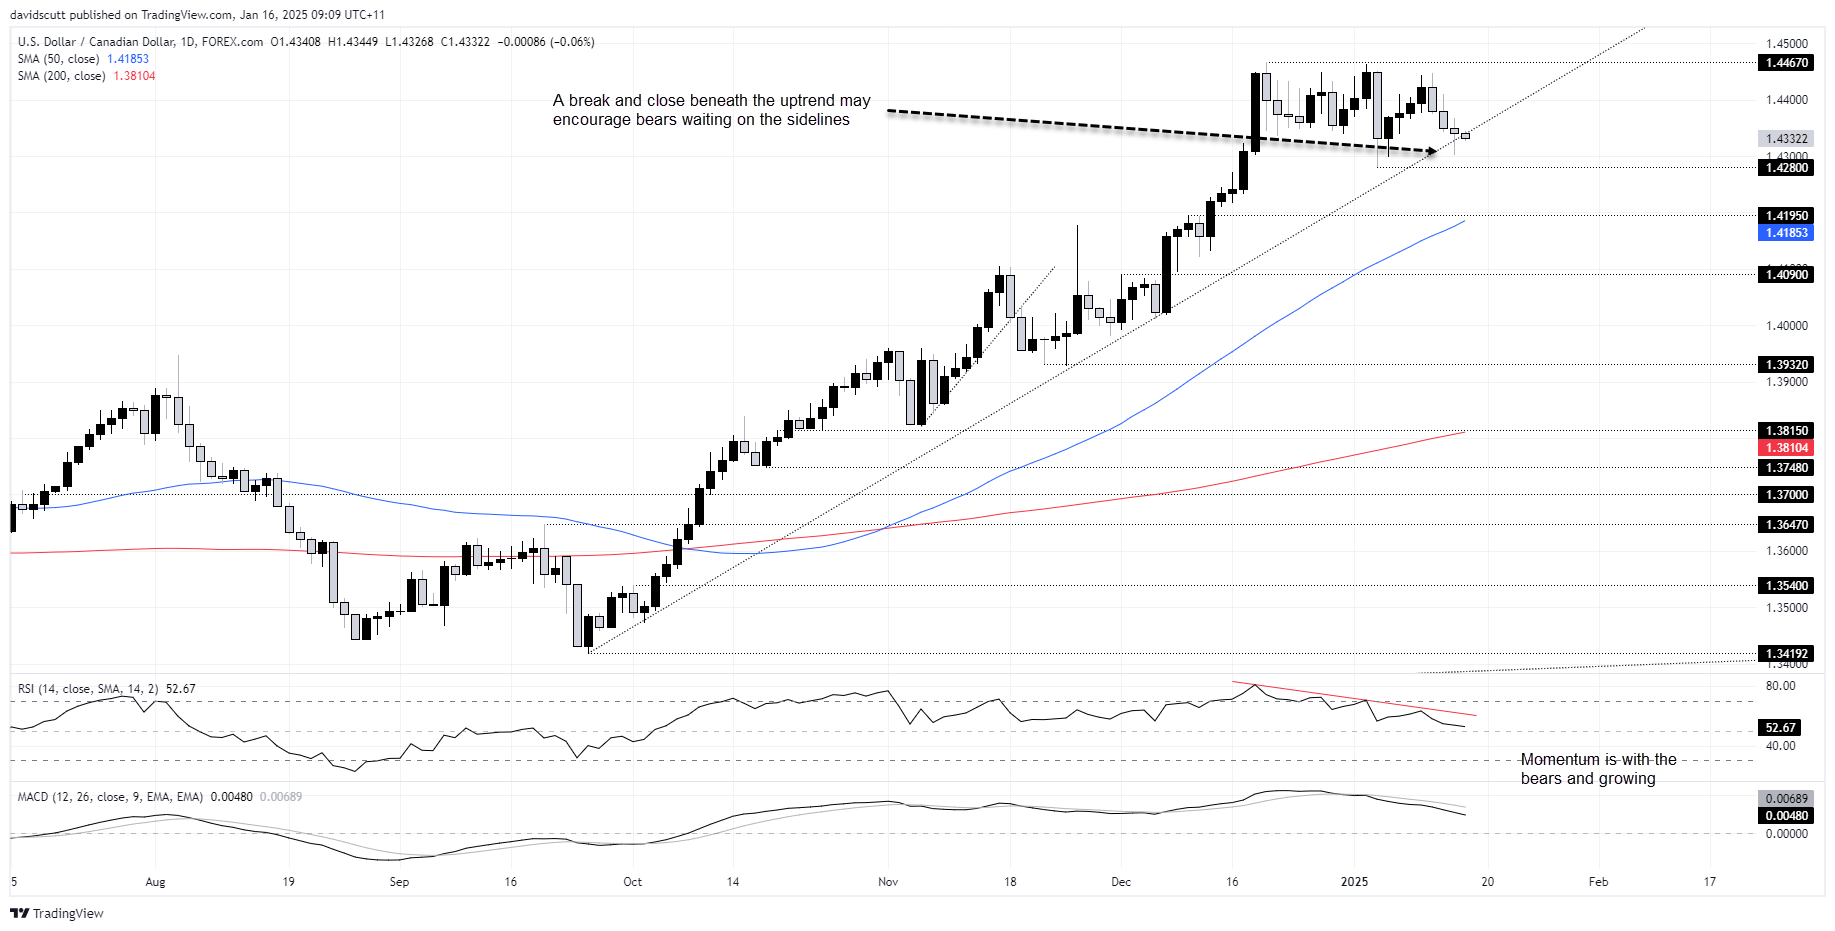Click the 1.37480 price level label
This screenshot has height=931, width=1835.
1786,467
